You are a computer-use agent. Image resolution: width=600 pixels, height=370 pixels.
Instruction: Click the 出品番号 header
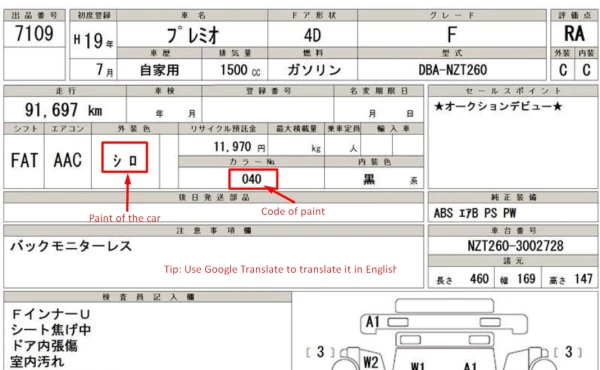pos(34,16)
